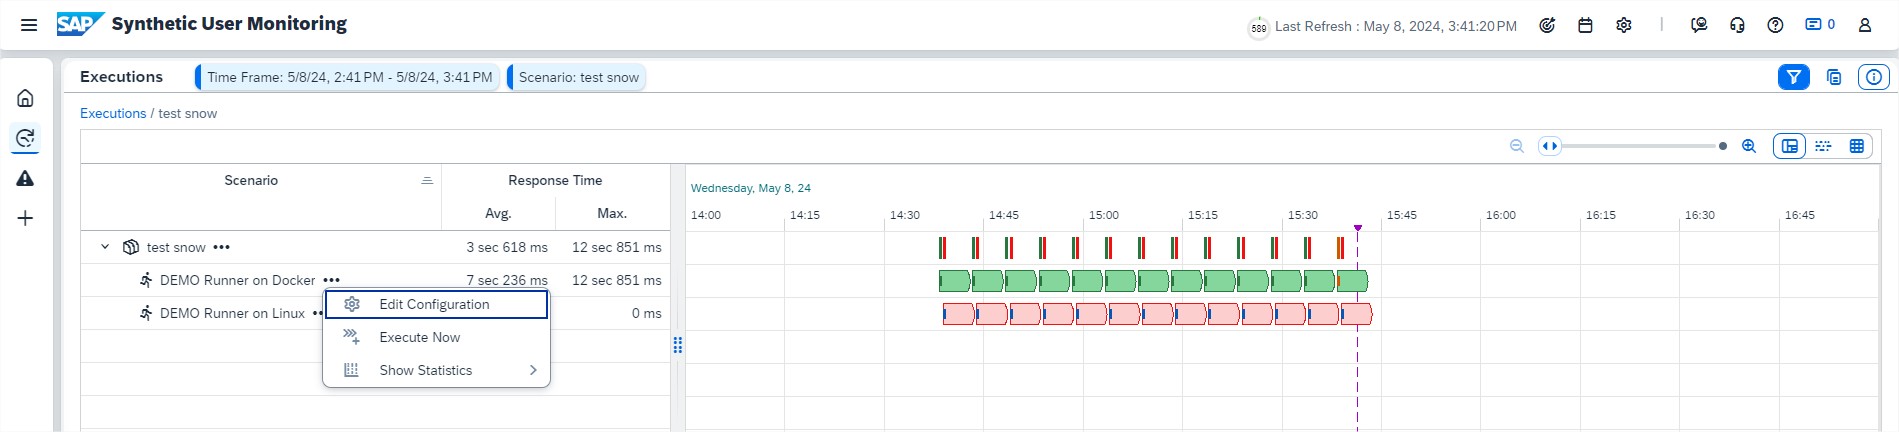Toggle the information panel button
1899x432 pixels.
tap(1873, 77)
